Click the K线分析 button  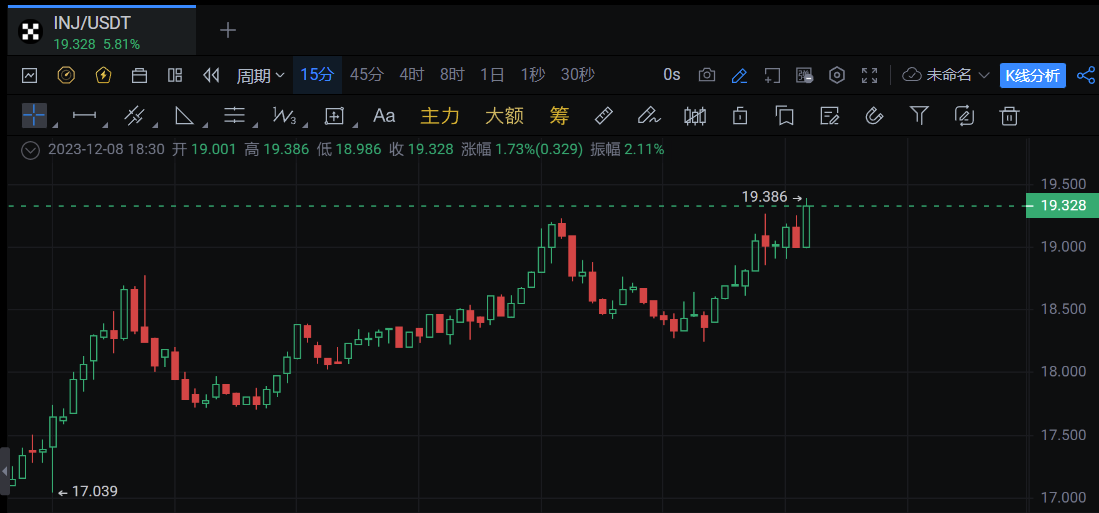pos(1033,75)
